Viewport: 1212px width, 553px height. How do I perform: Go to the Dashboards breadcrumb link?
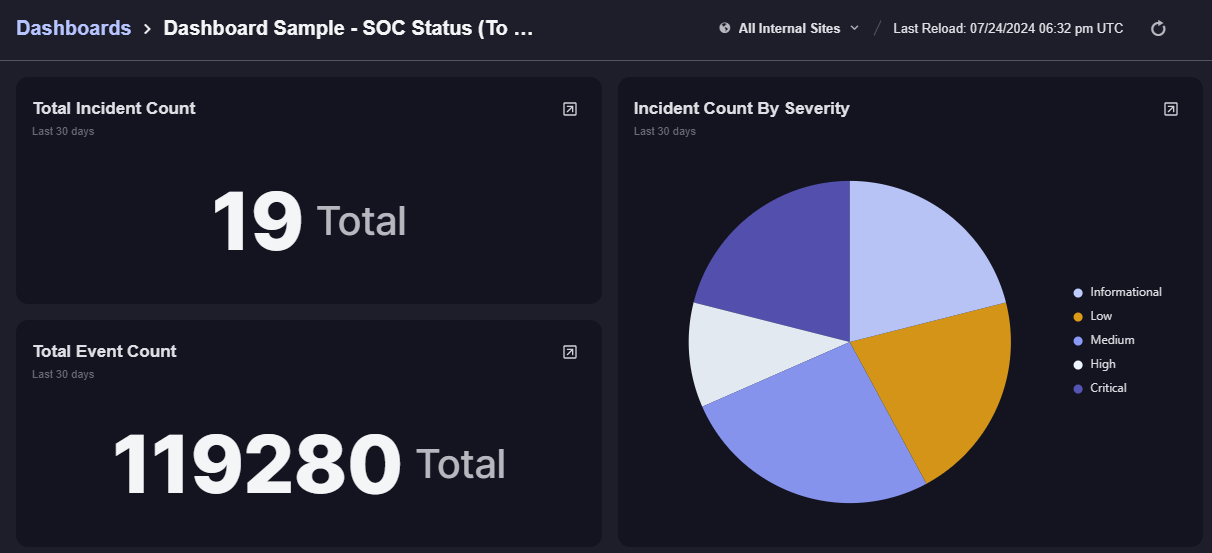pyautogui.click(x=74, y=28)
